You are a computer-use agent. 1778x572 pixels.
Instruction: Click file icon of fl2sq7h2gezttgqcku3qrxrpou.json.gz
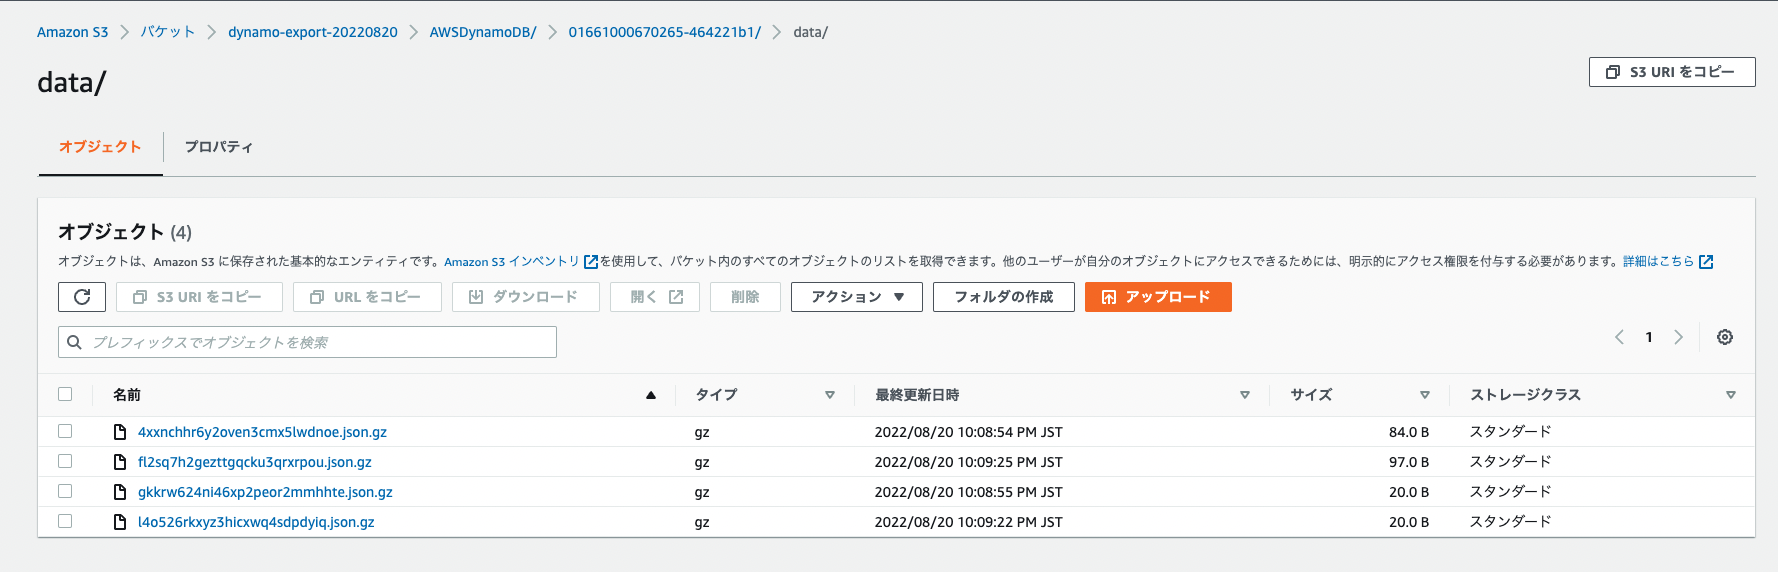[x=120, y=462]
